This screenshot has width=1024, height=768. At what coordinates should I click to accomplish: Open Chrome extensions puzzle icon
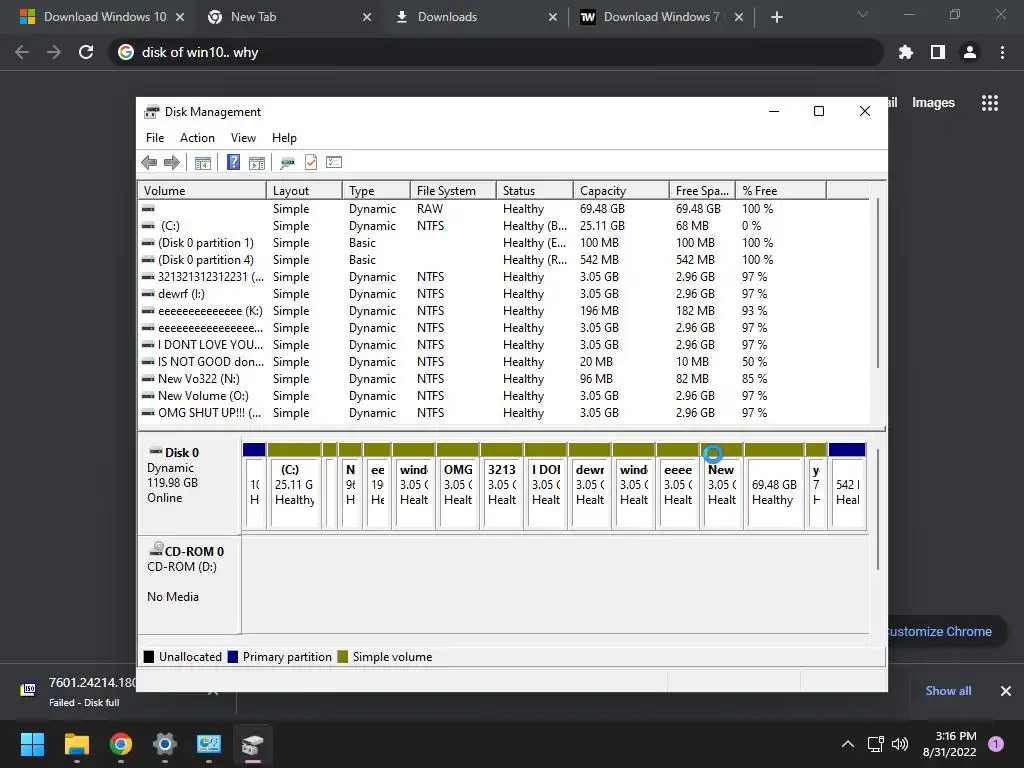point(905,52)
